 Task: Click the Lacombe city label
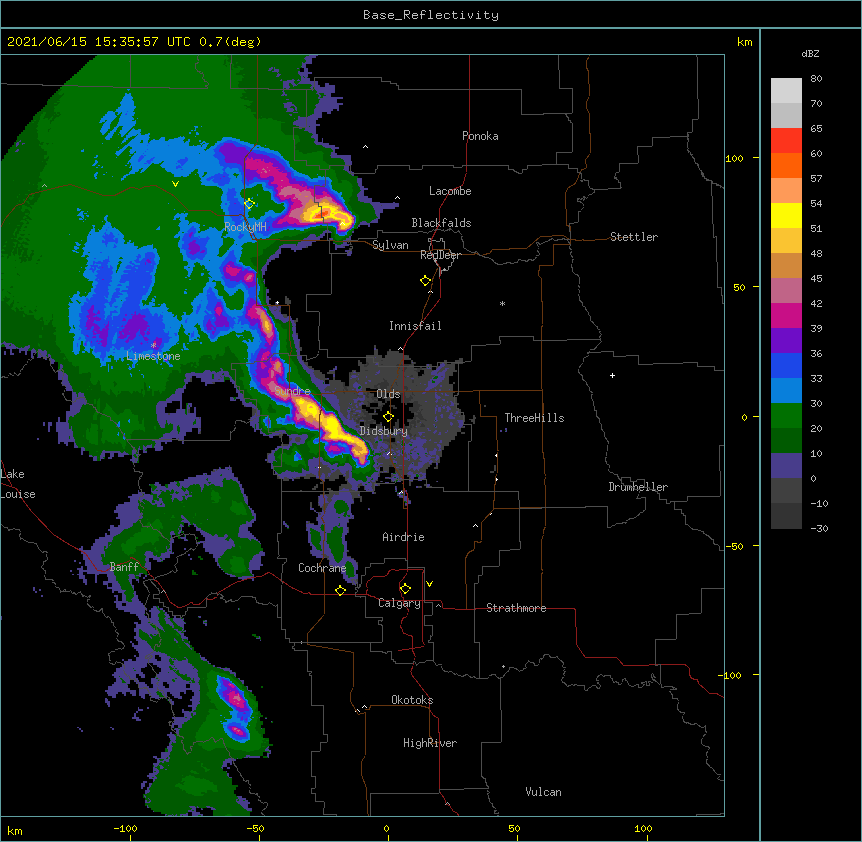(x=450, y=191)
